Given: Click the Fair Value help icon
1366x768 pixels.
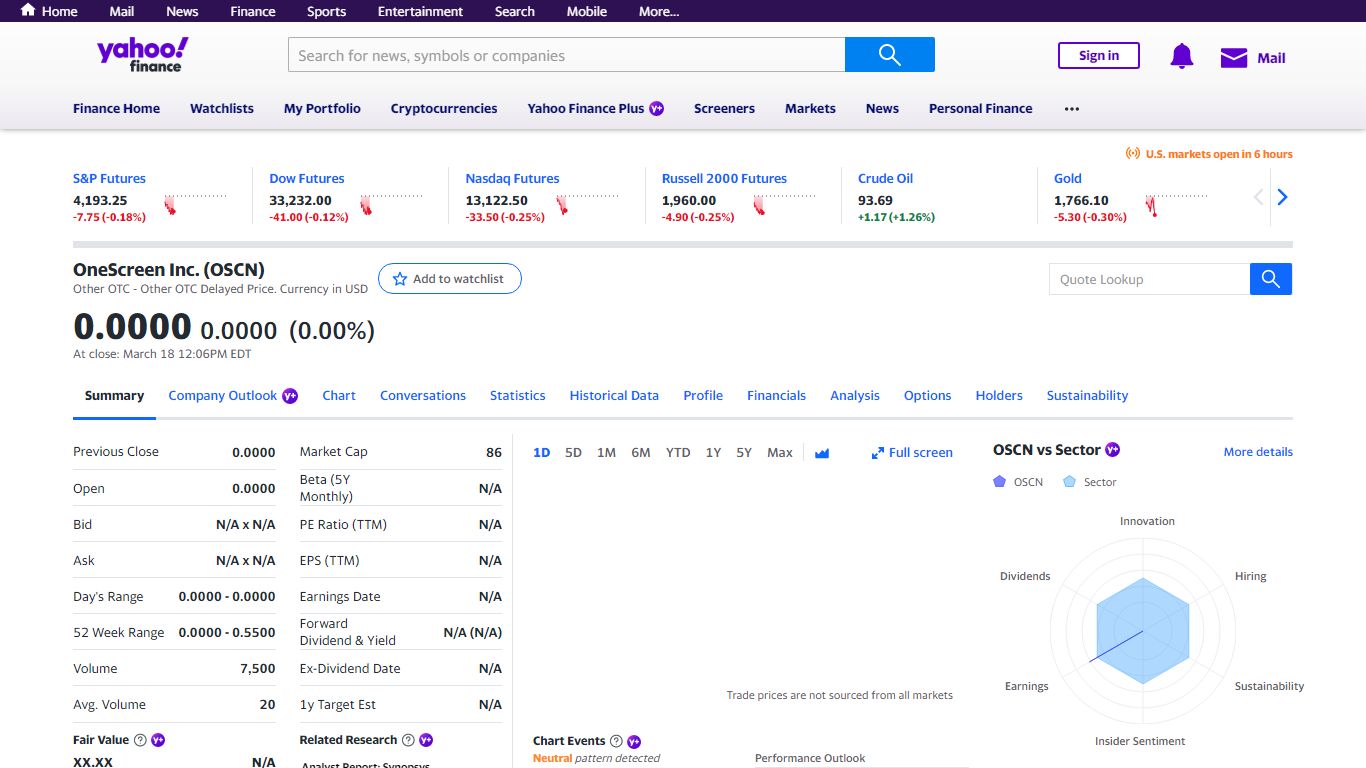Looking at the screenshot, I should coord(140,740).
